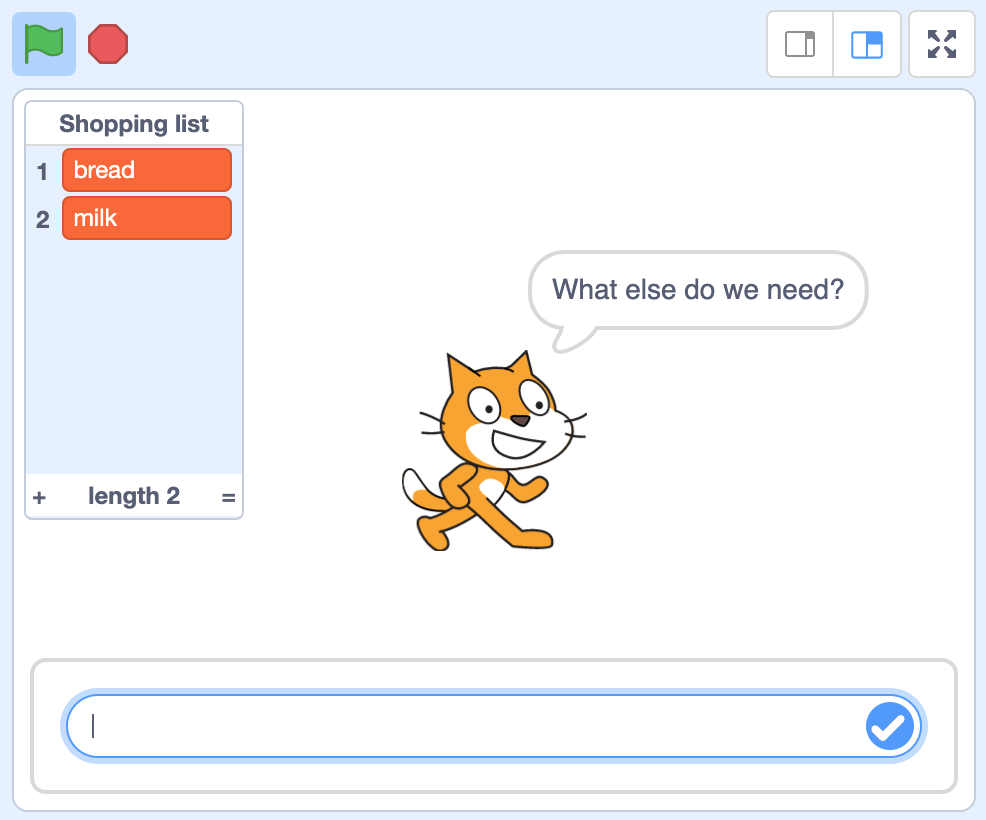Stop the project with the red stop sign
The width and height of the screenshot is (986, 820).
point(108,44)
